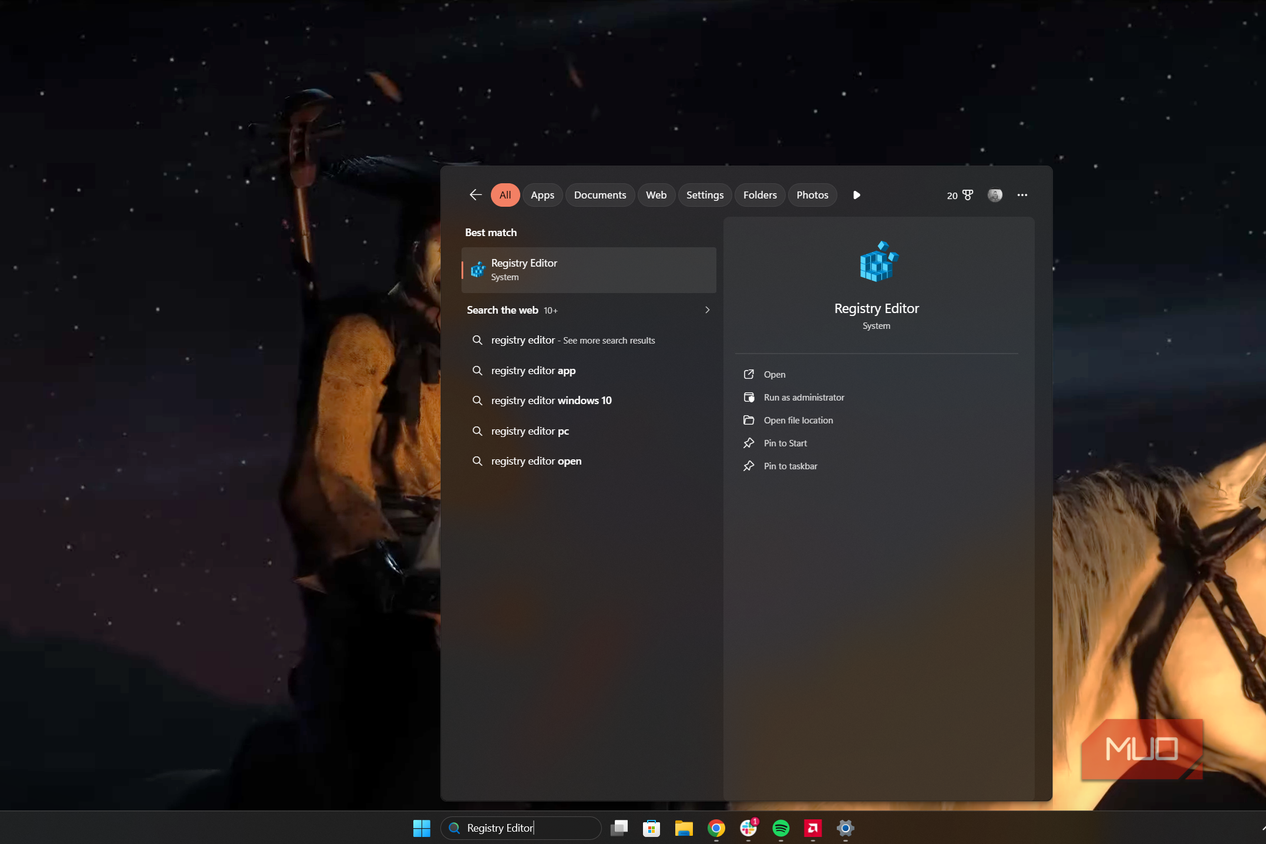Open the user profile avatar

point(995,195)
